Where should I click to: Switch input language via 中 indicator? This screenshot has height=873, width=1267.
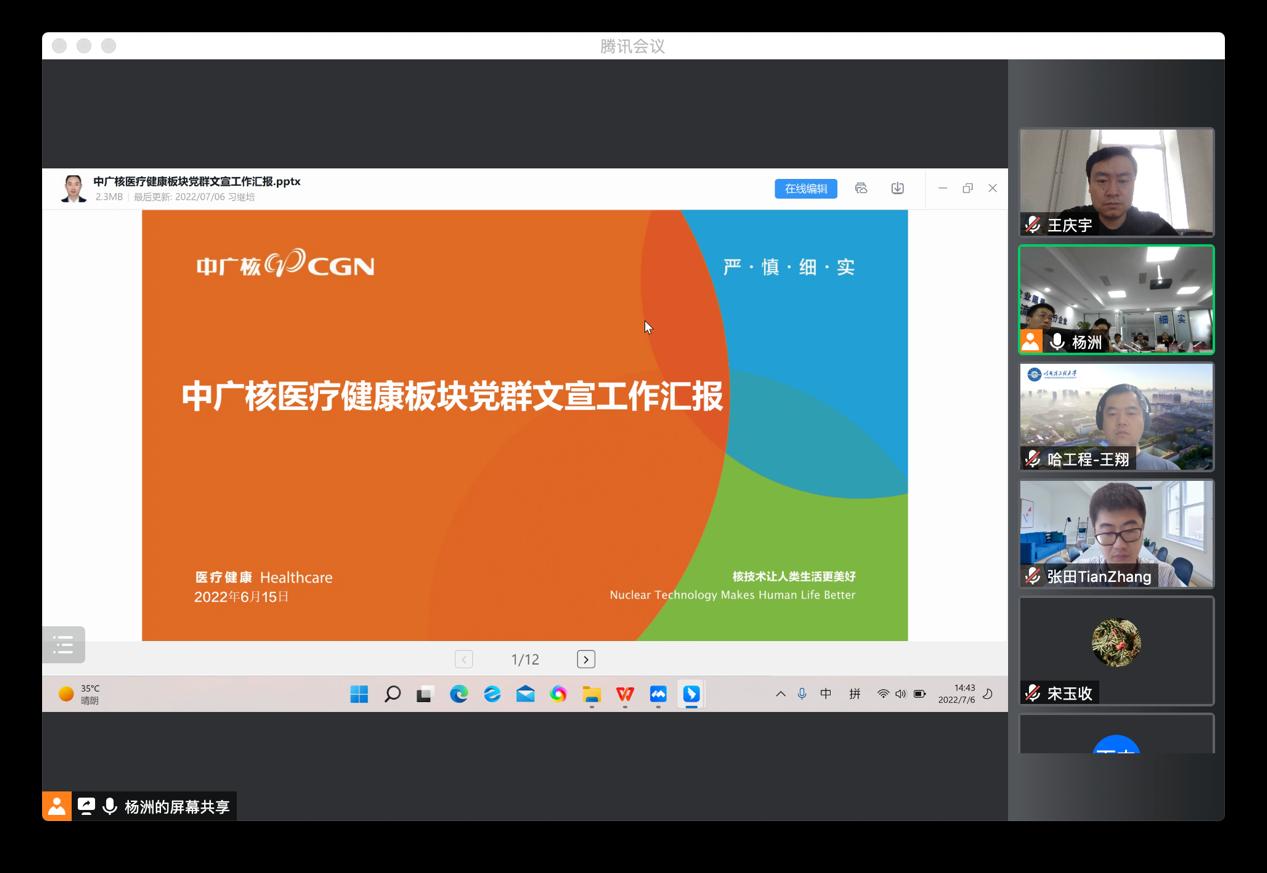pyautogui.click(x=826, y=694)
